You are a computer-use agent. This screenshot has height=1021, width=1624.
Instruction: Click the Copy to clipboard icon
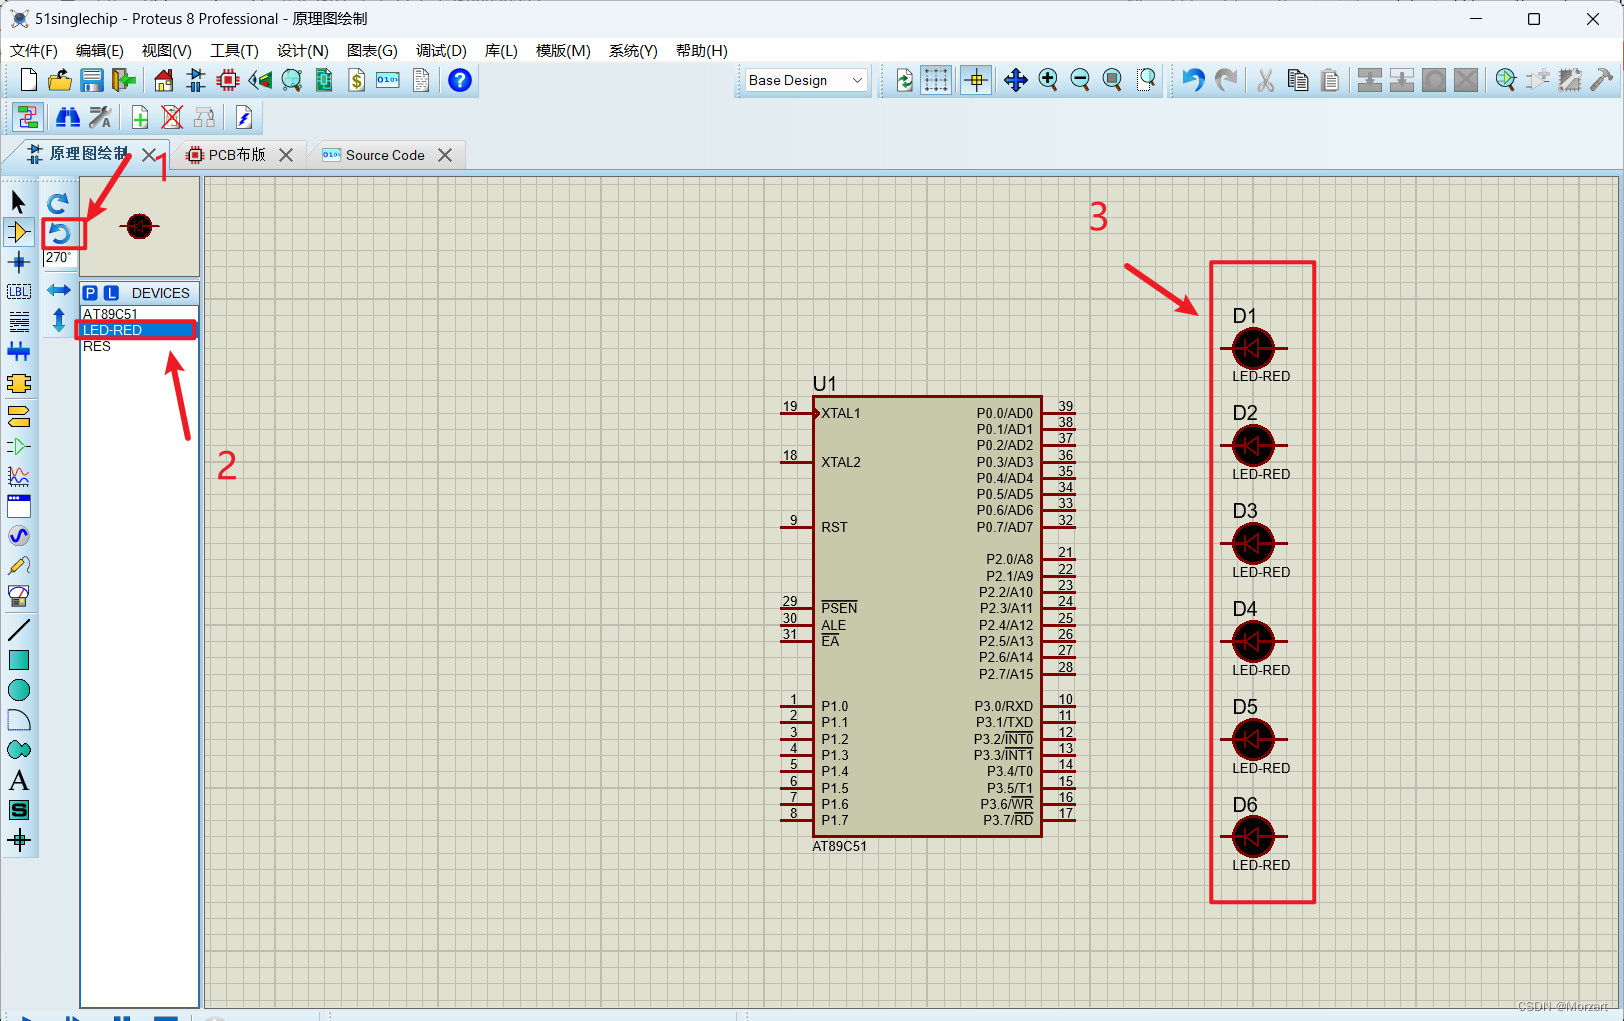point(1298,80)
